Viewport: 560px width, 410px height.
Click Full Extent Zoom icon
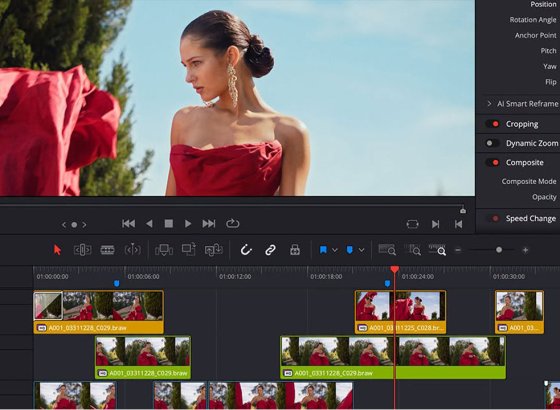387,250
